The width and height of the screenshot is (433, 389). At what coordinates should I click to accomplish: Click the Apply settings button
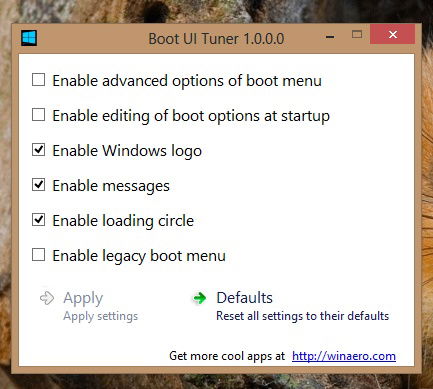[x=89, y=306]
